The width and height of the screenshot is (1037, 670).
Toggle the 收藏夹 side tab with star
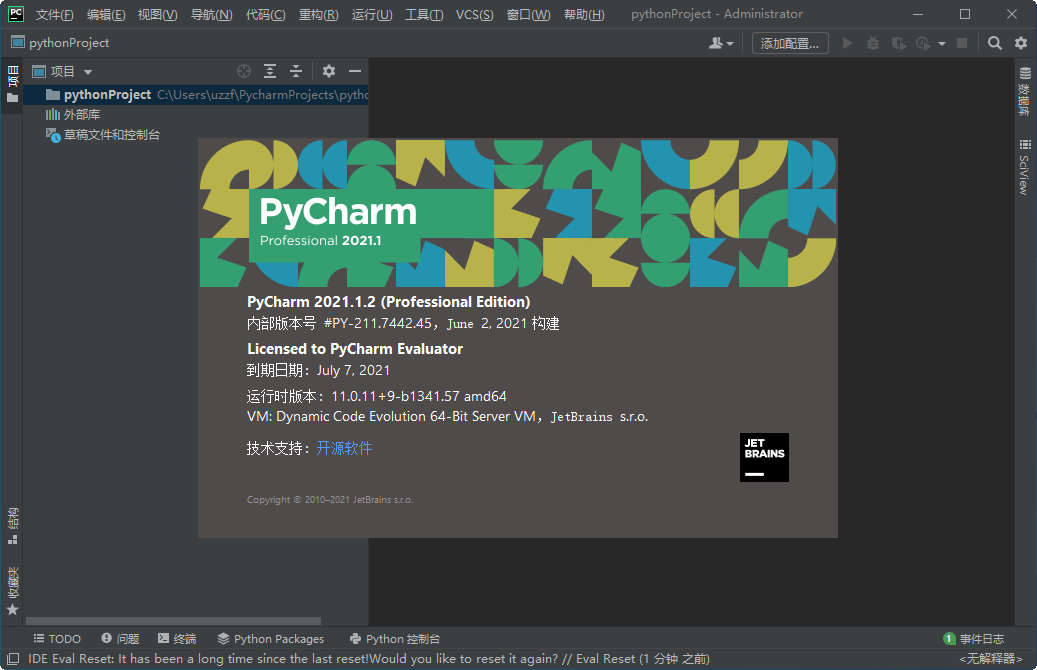13,591
